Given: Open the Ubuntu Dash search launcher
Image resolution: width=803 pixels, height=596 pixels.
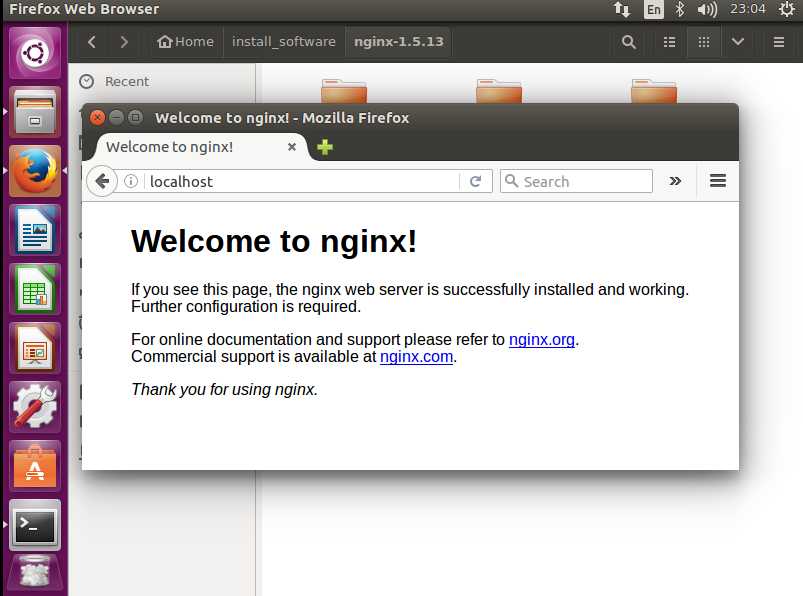Looking at the screenshot, I should click(x=35, y=53).
